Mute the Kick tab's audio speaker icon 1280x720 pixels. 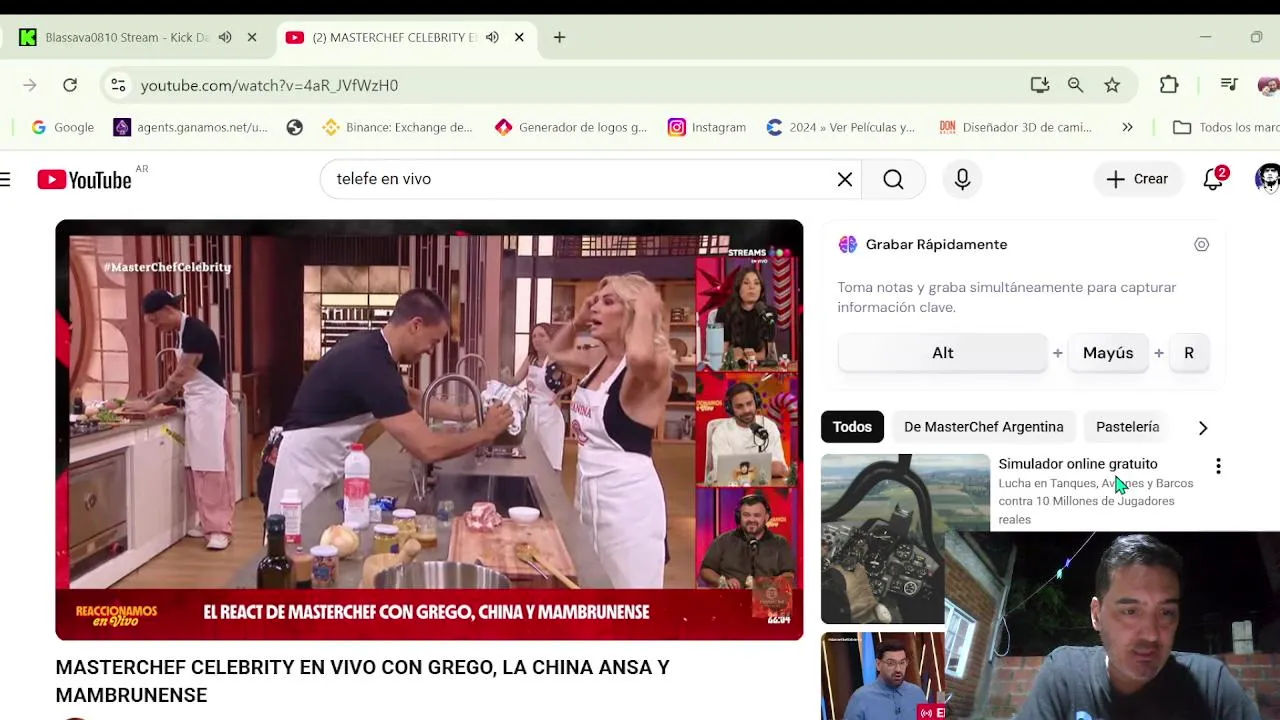pyautogui.click(x=225, y=37)
